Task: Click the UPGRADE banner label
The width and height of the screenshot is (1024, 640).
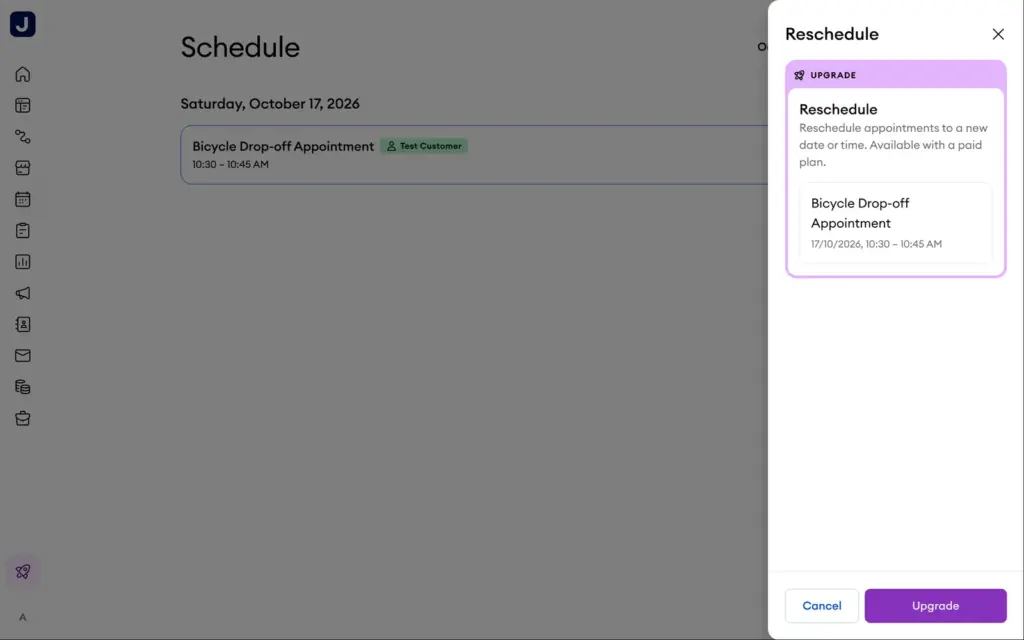Action: [833, 75]
